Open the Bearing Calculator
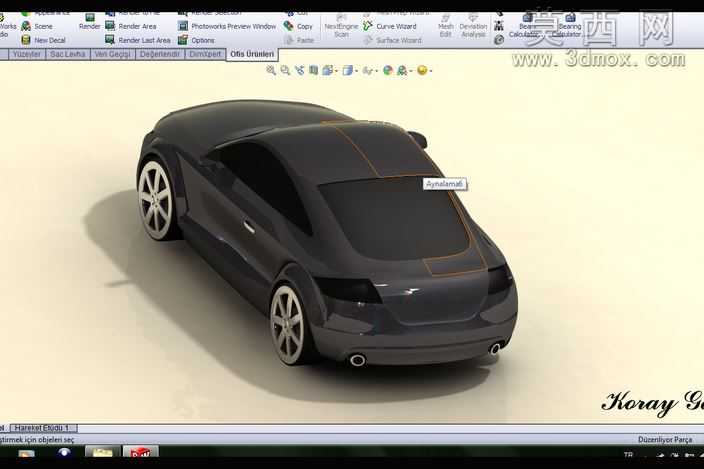The height and width of the screenshot is (469, 704). pos(567,26)
